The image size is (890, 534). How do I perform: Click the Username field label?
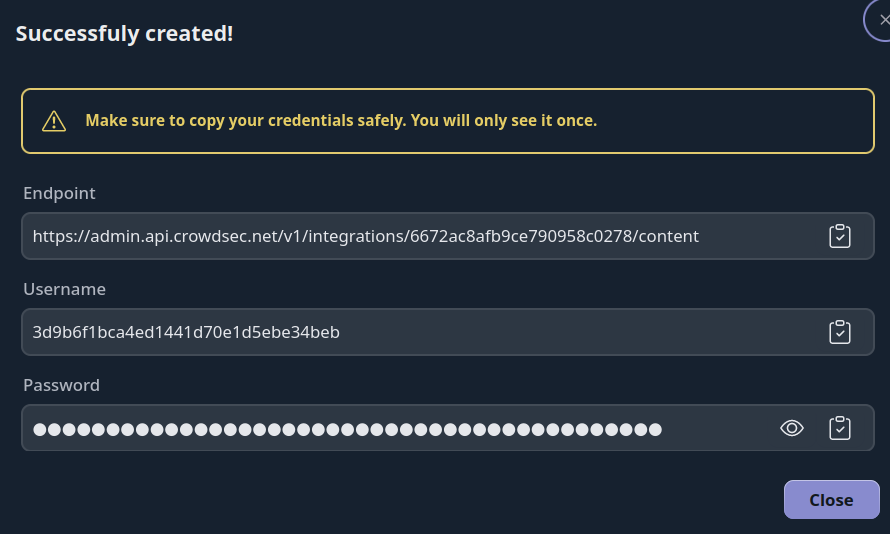click(x=64, y=289)
